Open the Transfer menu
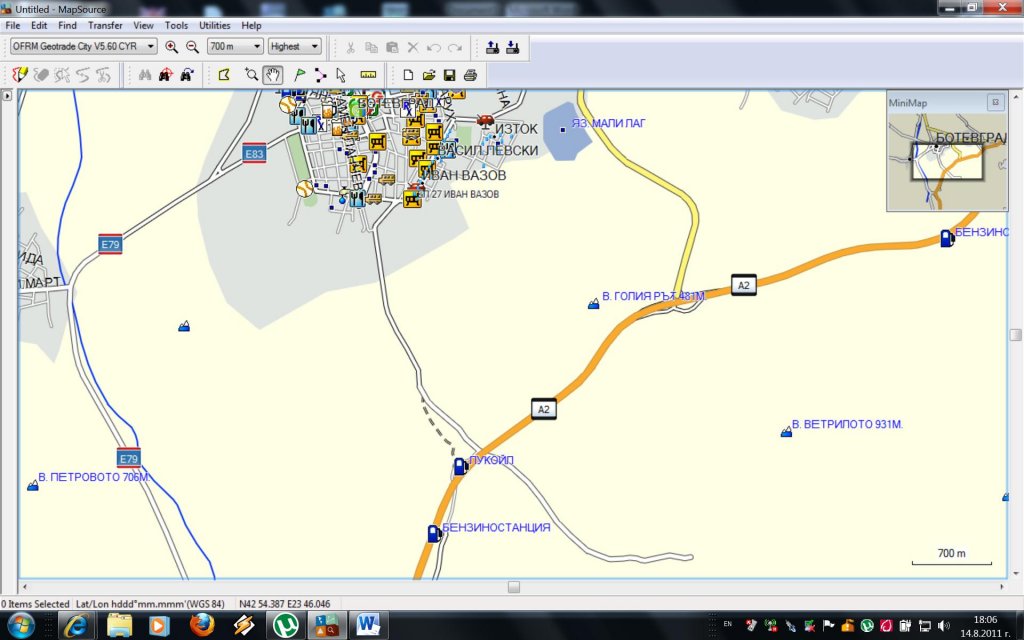 pos(105,25)
